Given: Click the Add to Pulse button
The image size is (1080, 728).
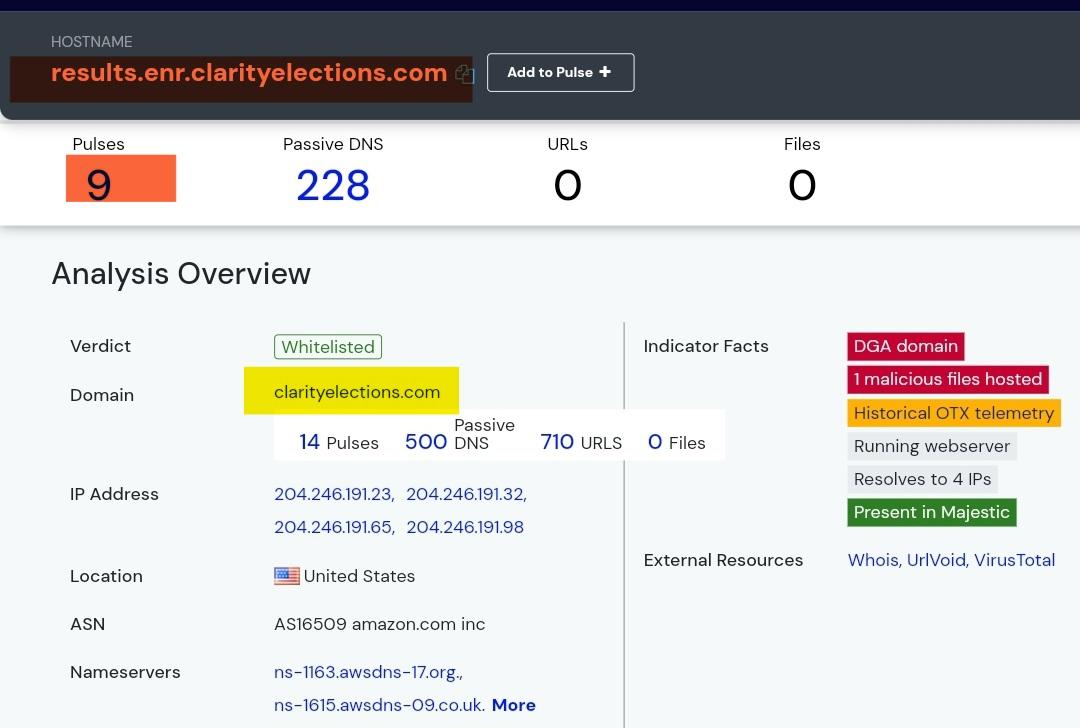Looking at the screenshot, I should pos(560,72).
